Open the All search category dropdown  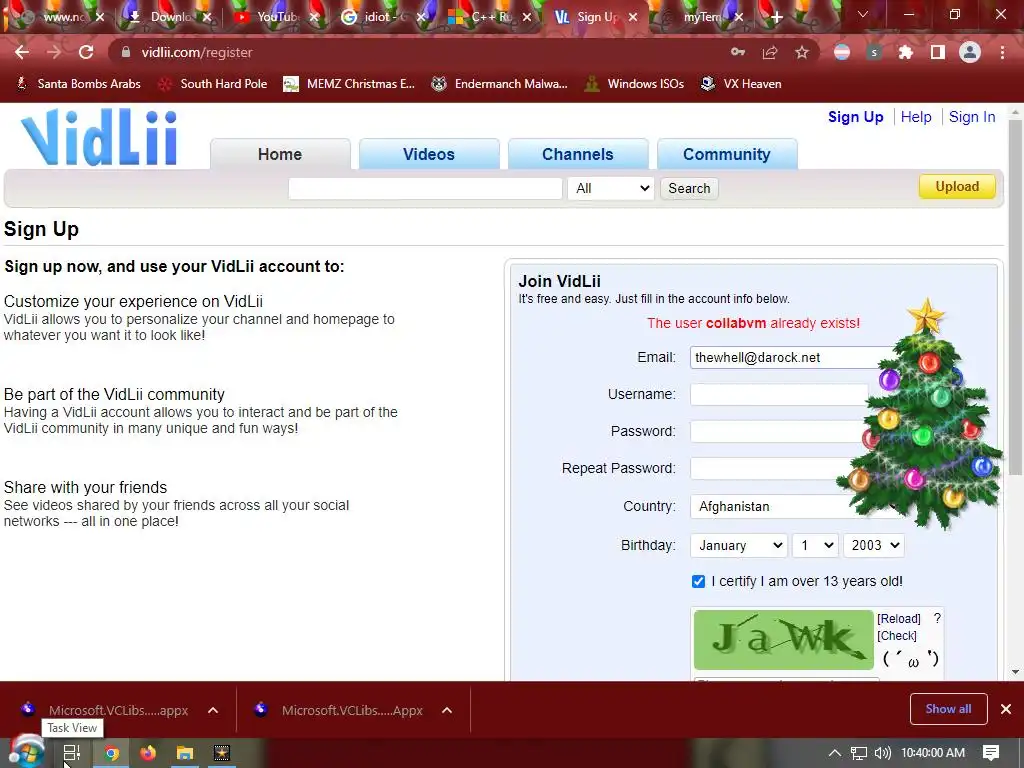[x=611, y=188]
